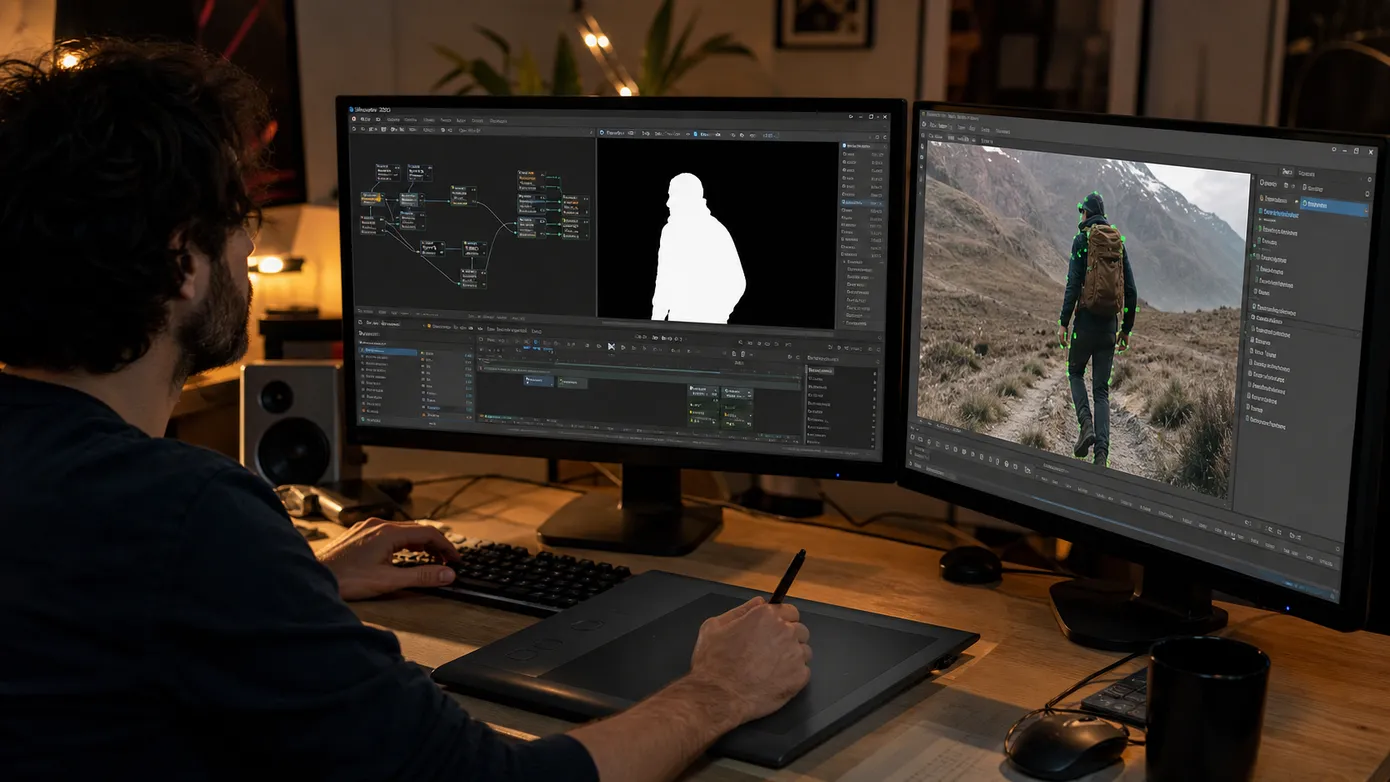
Task: Click the white X-shaped cut icon above the timeline
Action: (611, 346)
